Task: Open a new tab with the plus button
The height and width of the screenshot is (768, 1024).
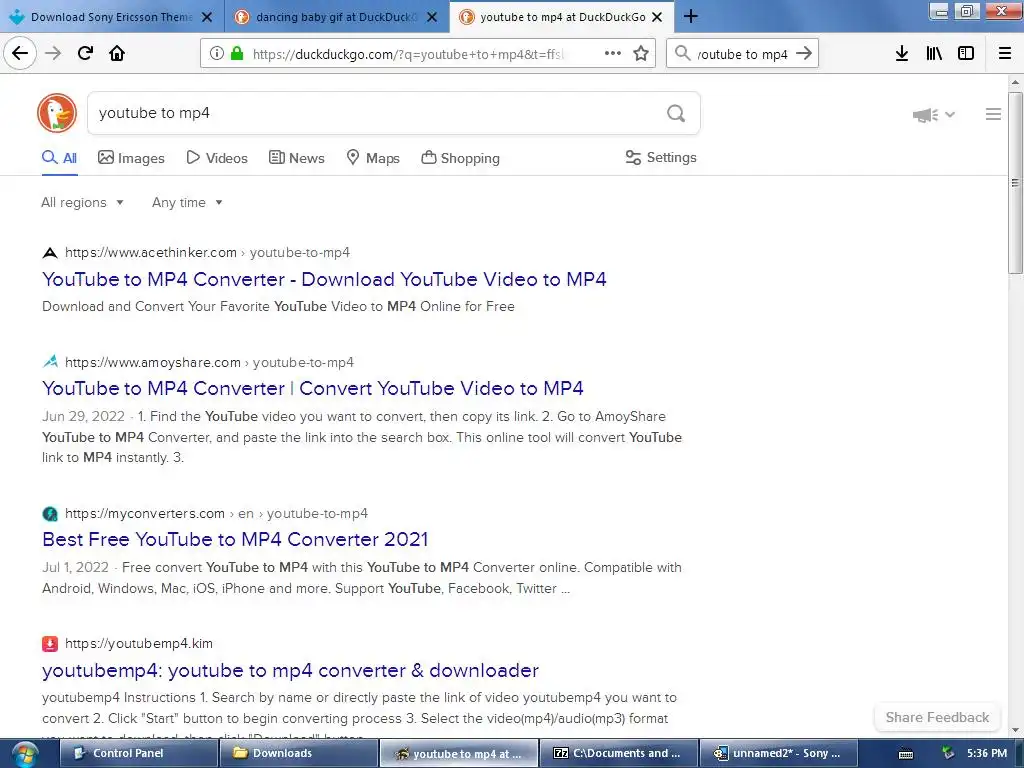Action: [691, 16]
